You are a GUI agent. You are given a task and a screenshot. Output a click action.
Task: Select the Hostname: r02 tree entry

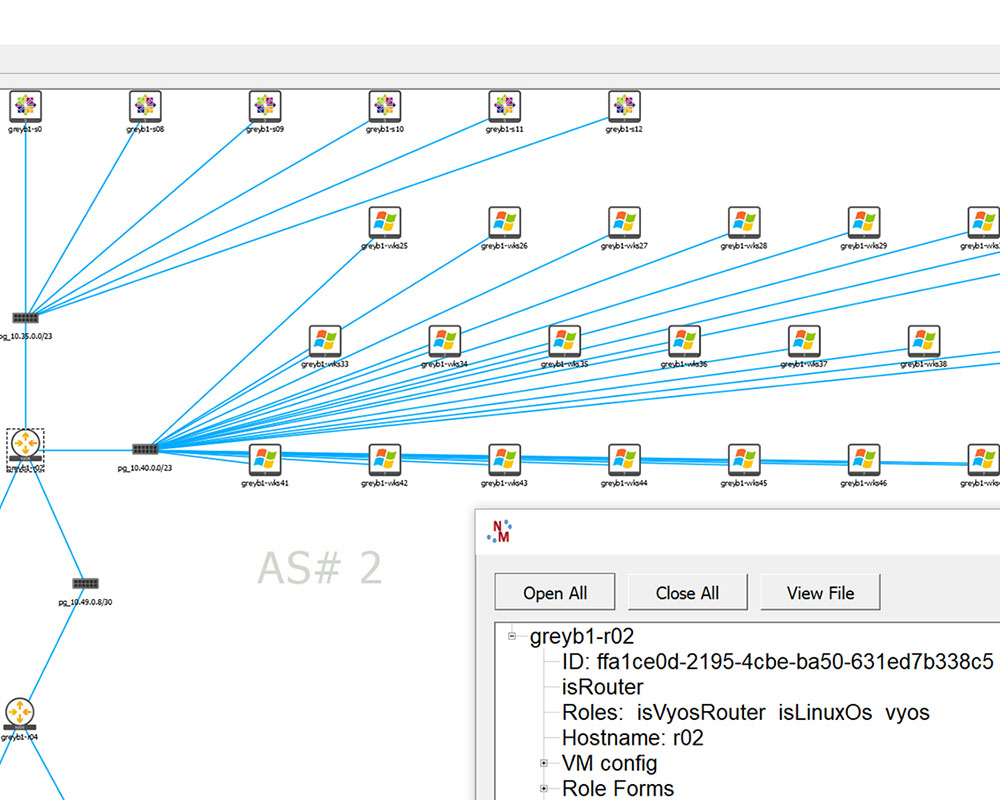(632, 738)
